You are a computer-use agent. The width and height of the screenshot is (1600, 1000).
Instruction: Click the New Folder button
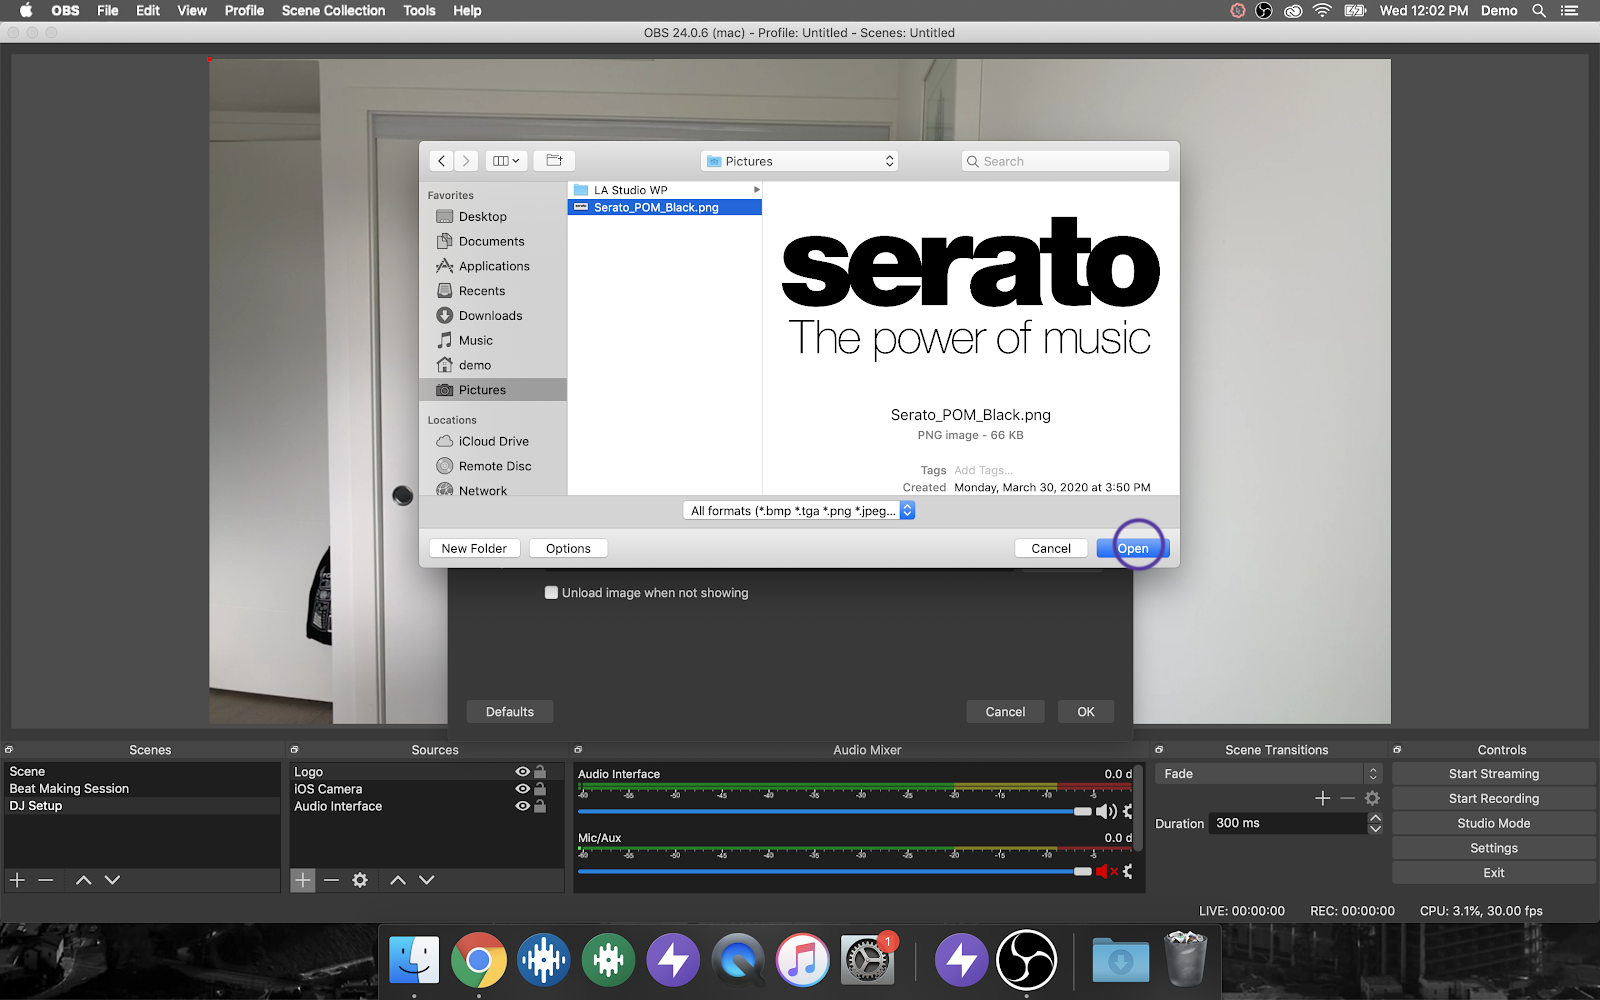coord(474,548)
